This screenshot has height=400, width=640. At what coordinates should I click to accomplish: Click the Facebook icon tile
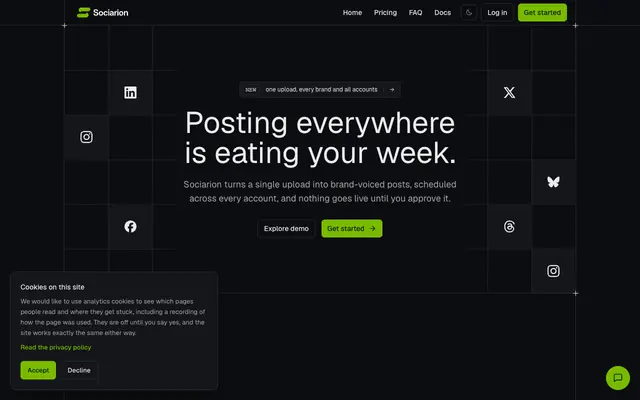coord(131,227)
